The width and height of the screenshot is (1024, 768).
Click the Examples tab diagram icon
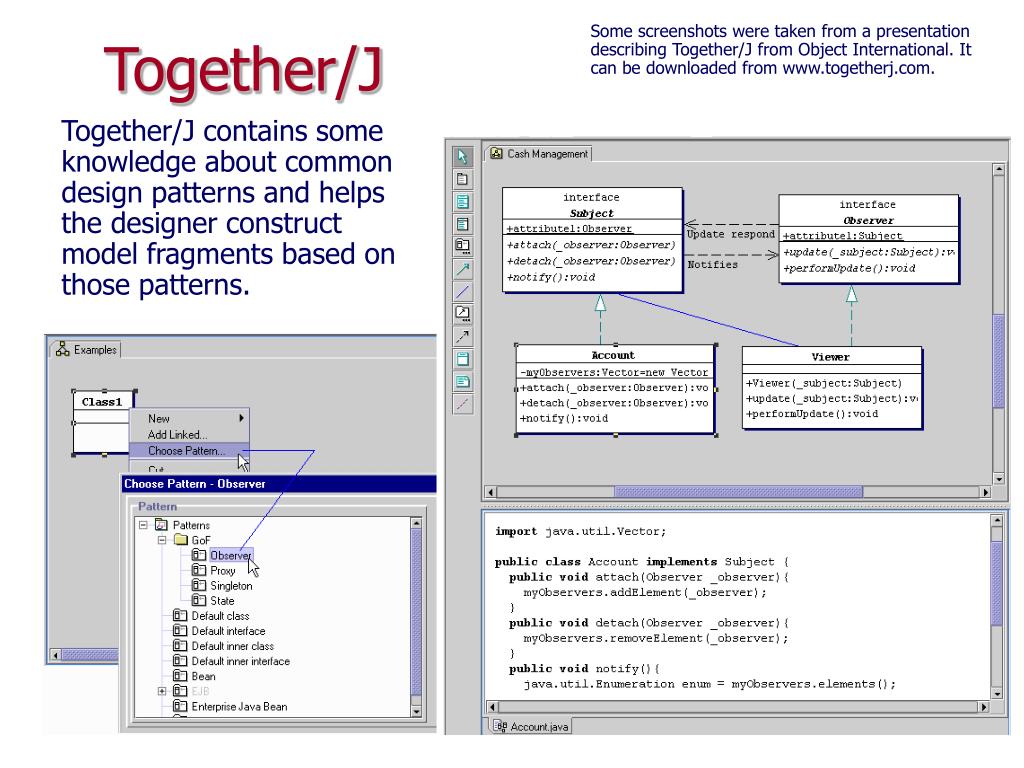pyautogui.click(x=63, y=349)
